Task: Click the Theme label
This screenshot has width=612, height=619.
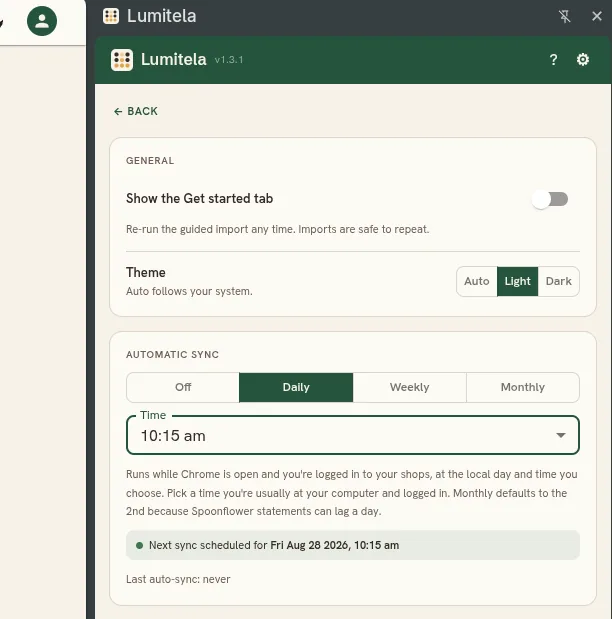Action: pos(146,272)
